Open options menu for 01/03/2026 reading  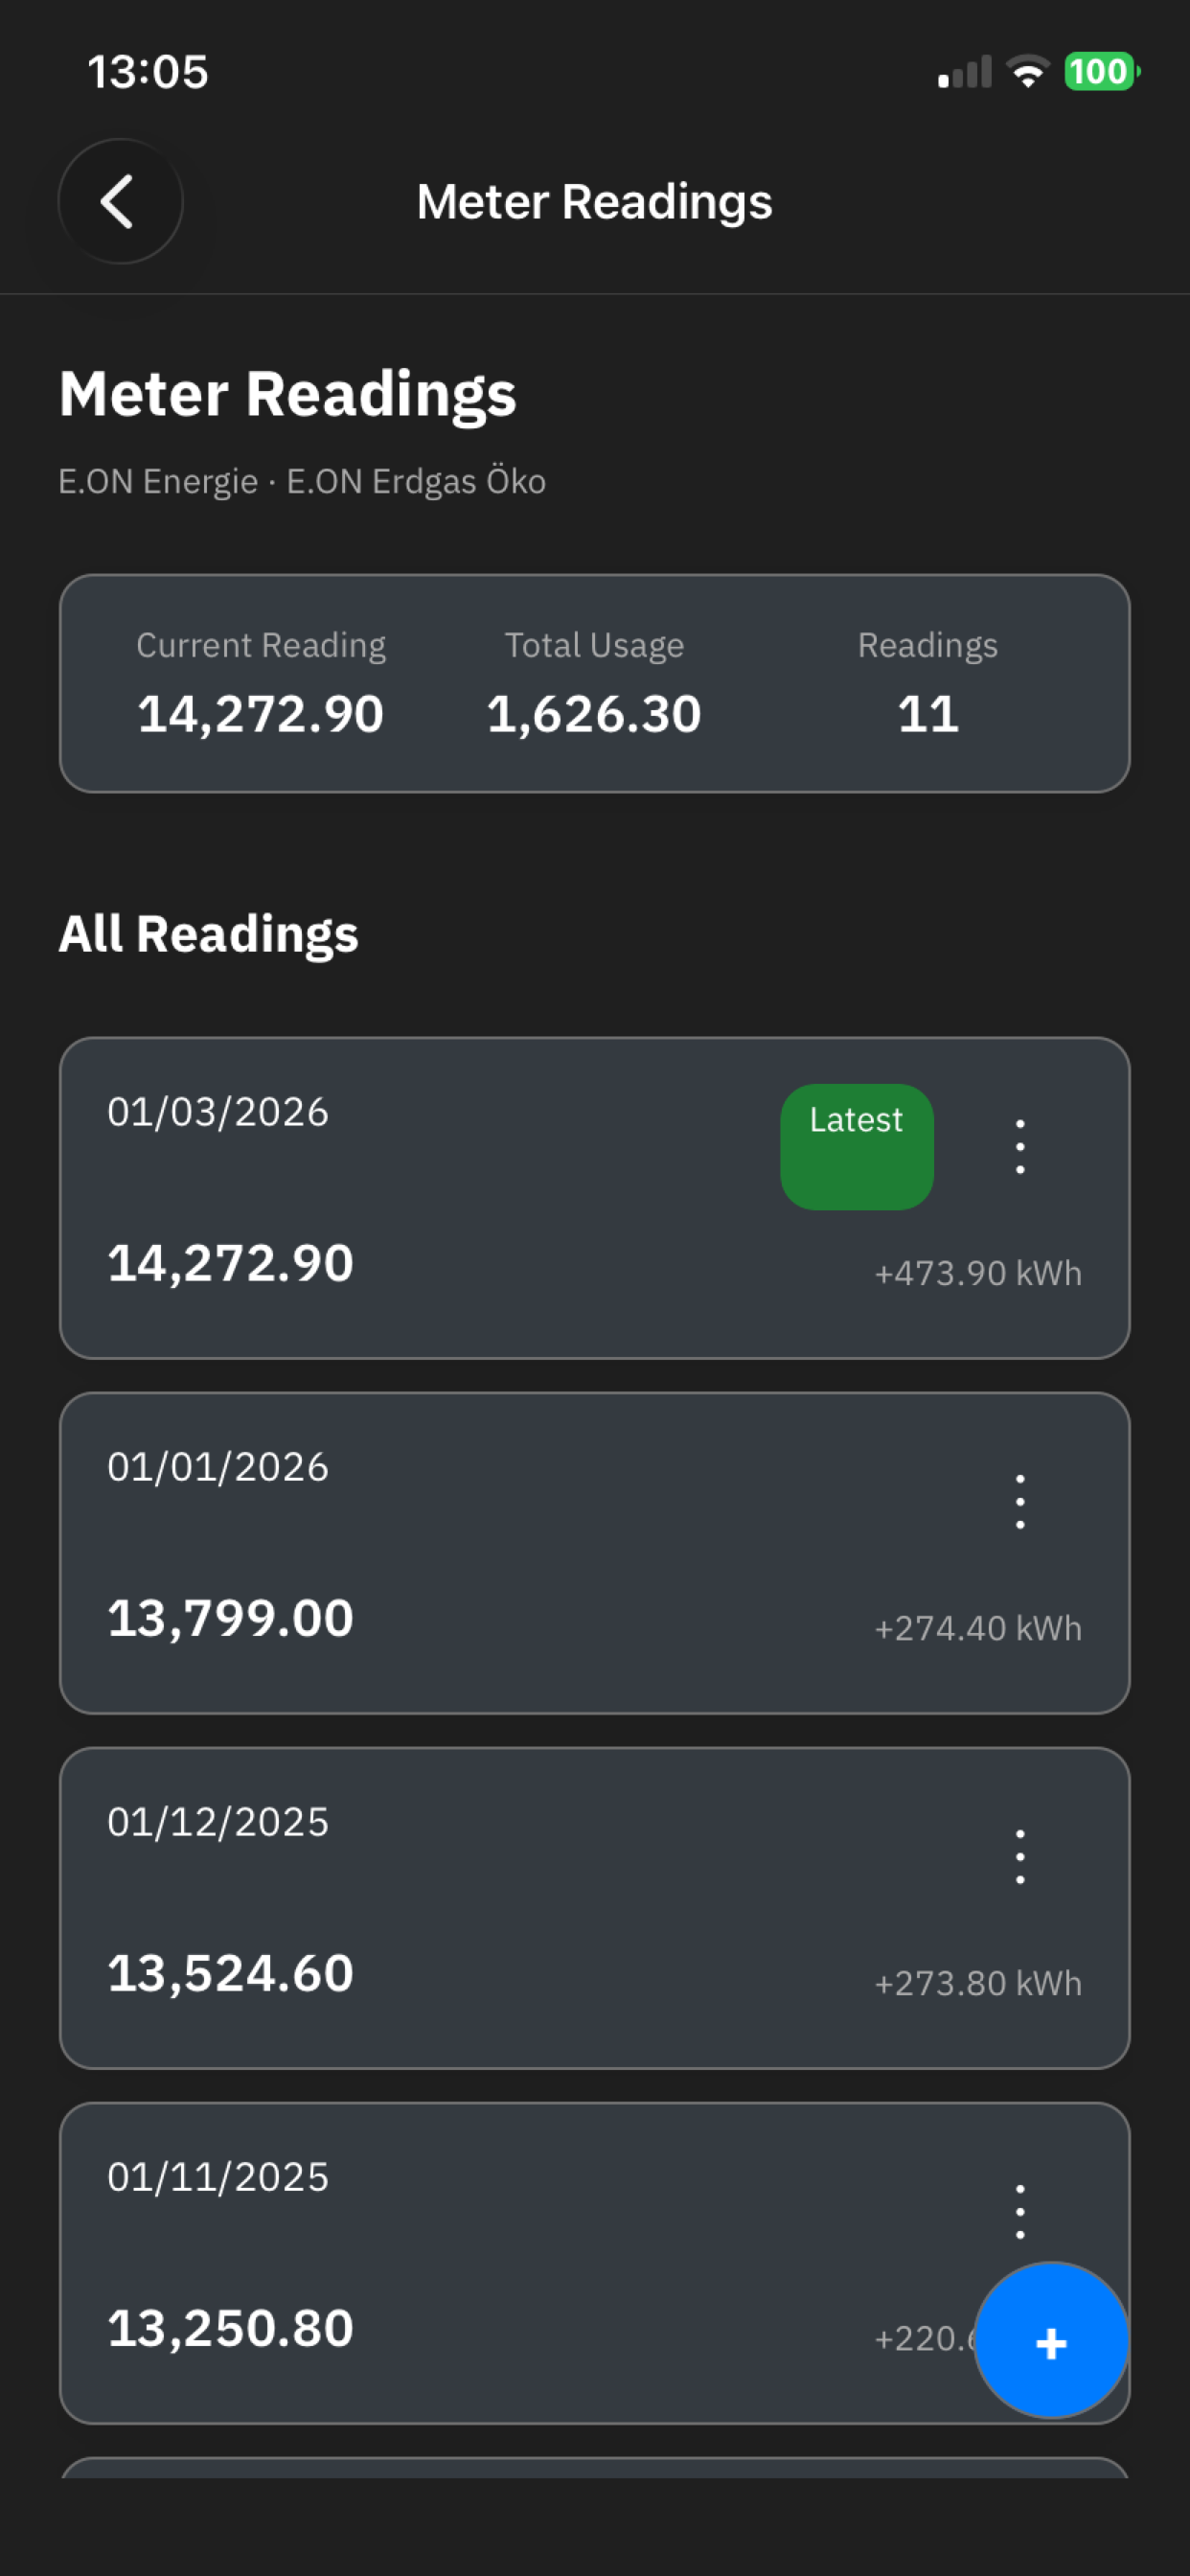tap(1019, 1146)
